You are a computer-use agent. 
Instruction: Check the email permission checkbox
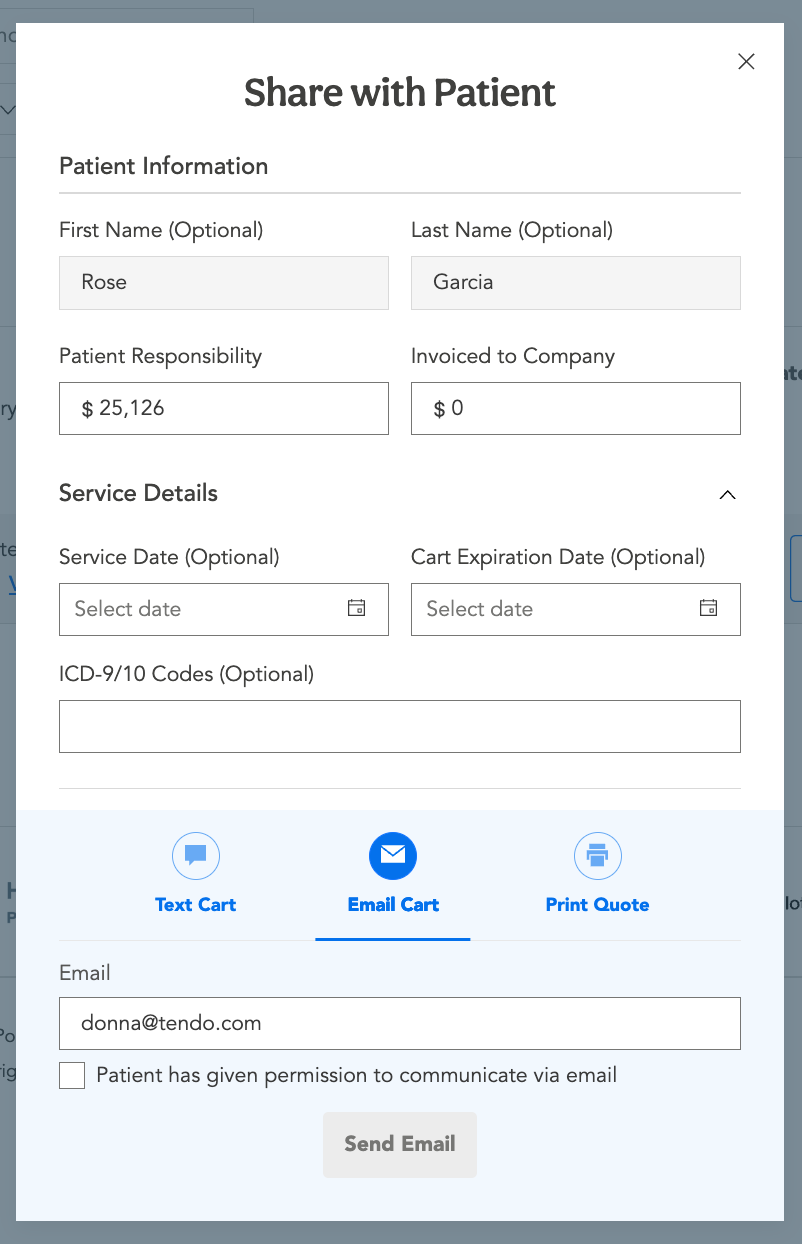(72, 1076)
